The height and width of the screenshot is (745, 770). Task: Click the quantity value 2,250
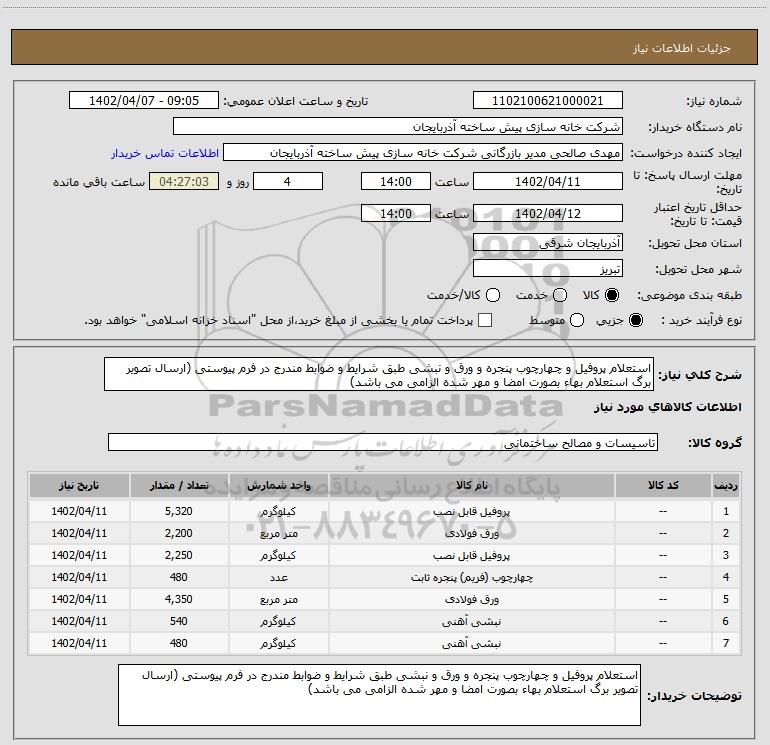click(x=179, y=555)
